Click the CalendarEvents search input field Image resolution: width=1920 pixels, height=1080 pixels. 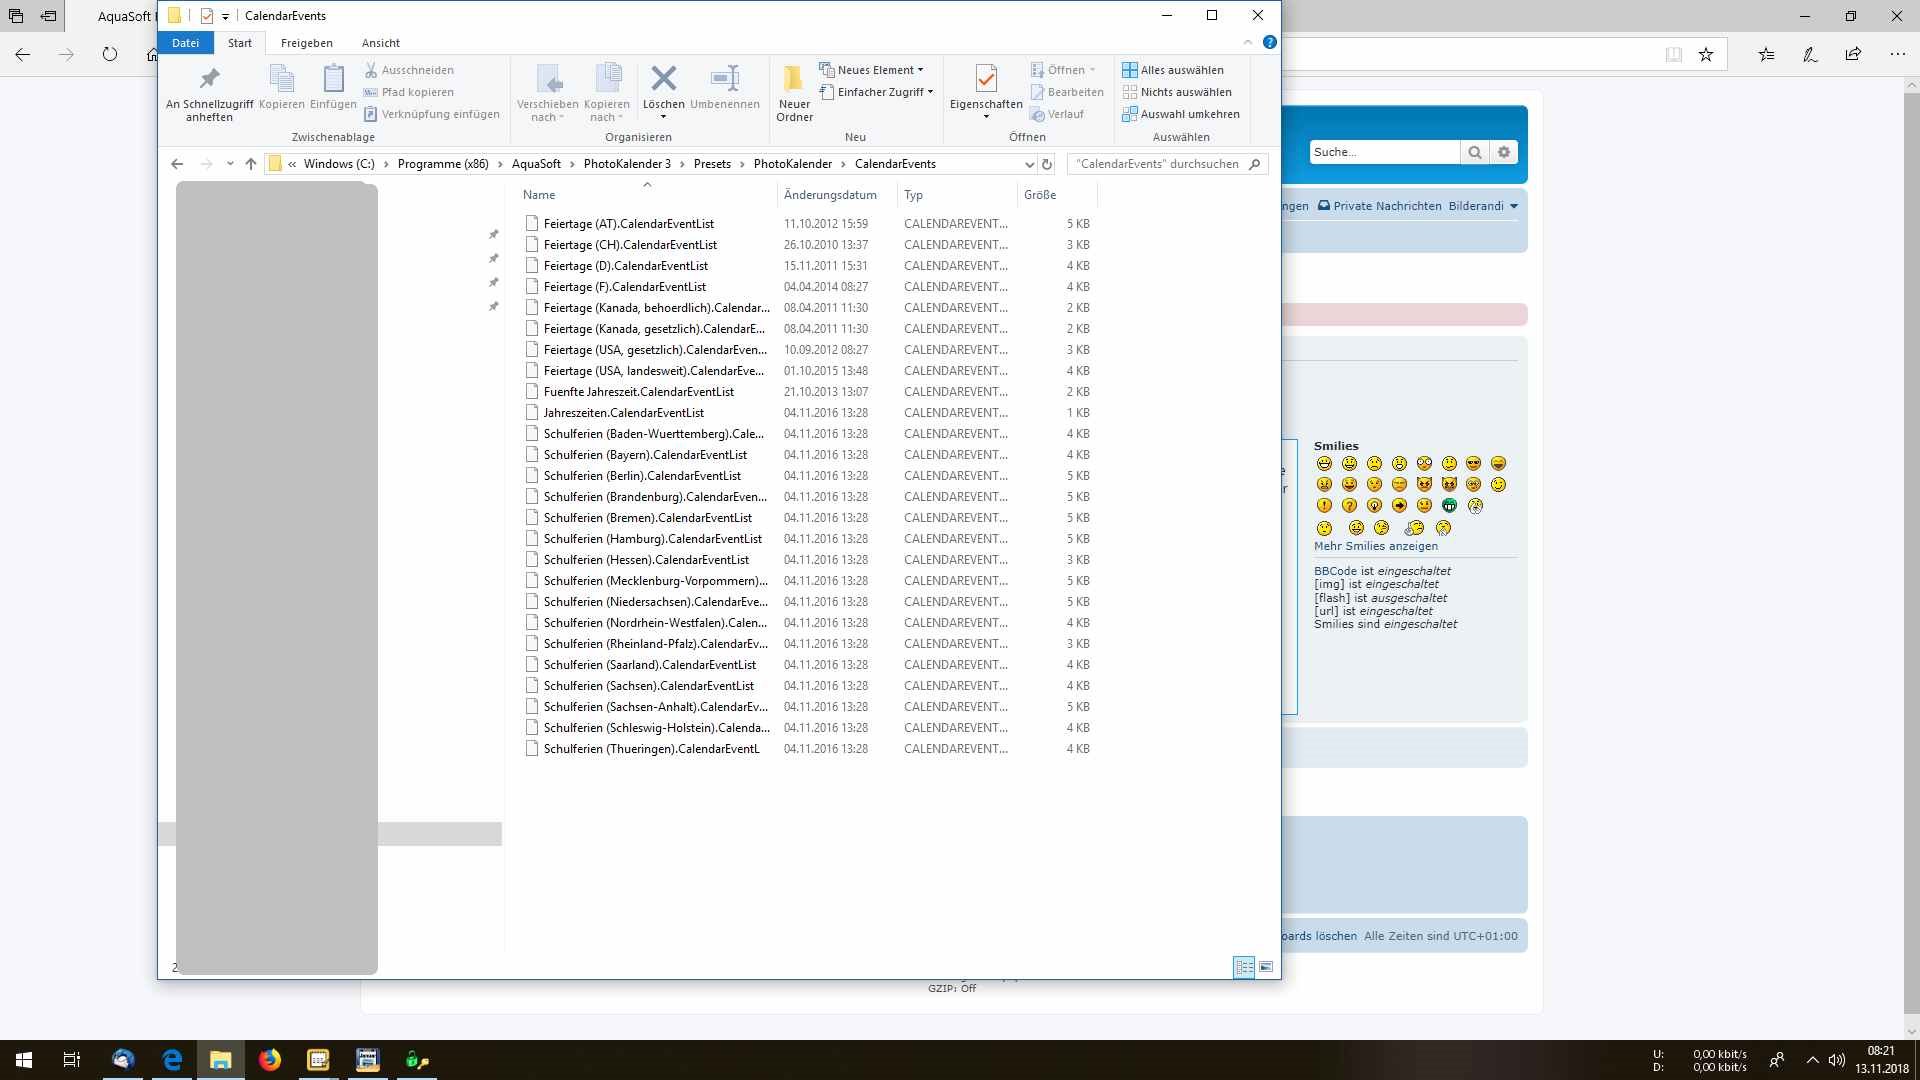click(x=1156, y=164)
